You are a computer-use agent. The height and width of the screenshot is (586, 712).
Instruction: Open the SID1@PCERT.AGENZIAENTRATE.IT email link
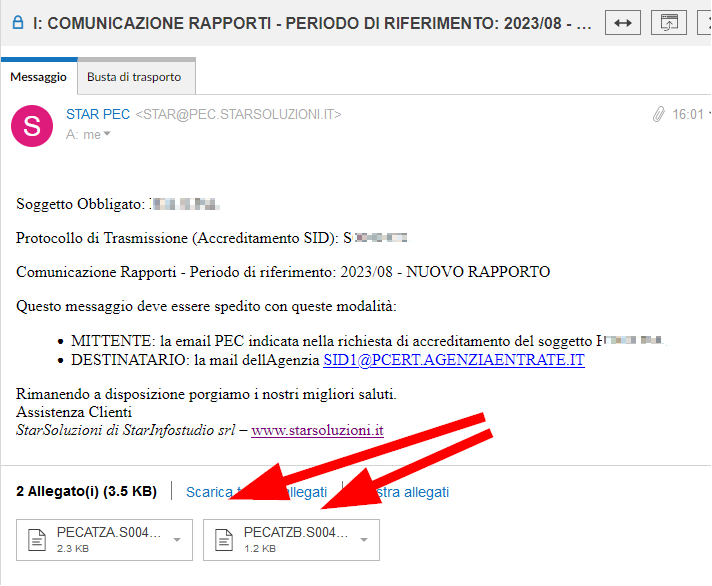[x=454, y=360]
